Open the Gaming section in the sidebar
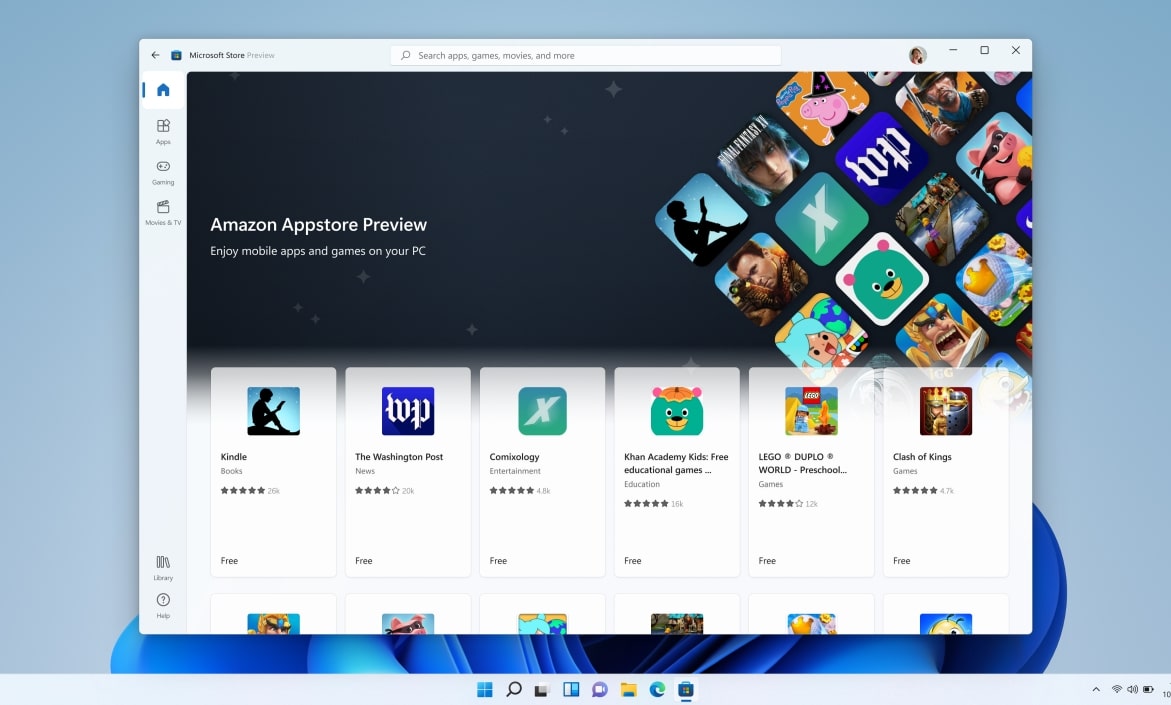The width and height of the screenshot is (1171, 705). (x=162, y=173)
